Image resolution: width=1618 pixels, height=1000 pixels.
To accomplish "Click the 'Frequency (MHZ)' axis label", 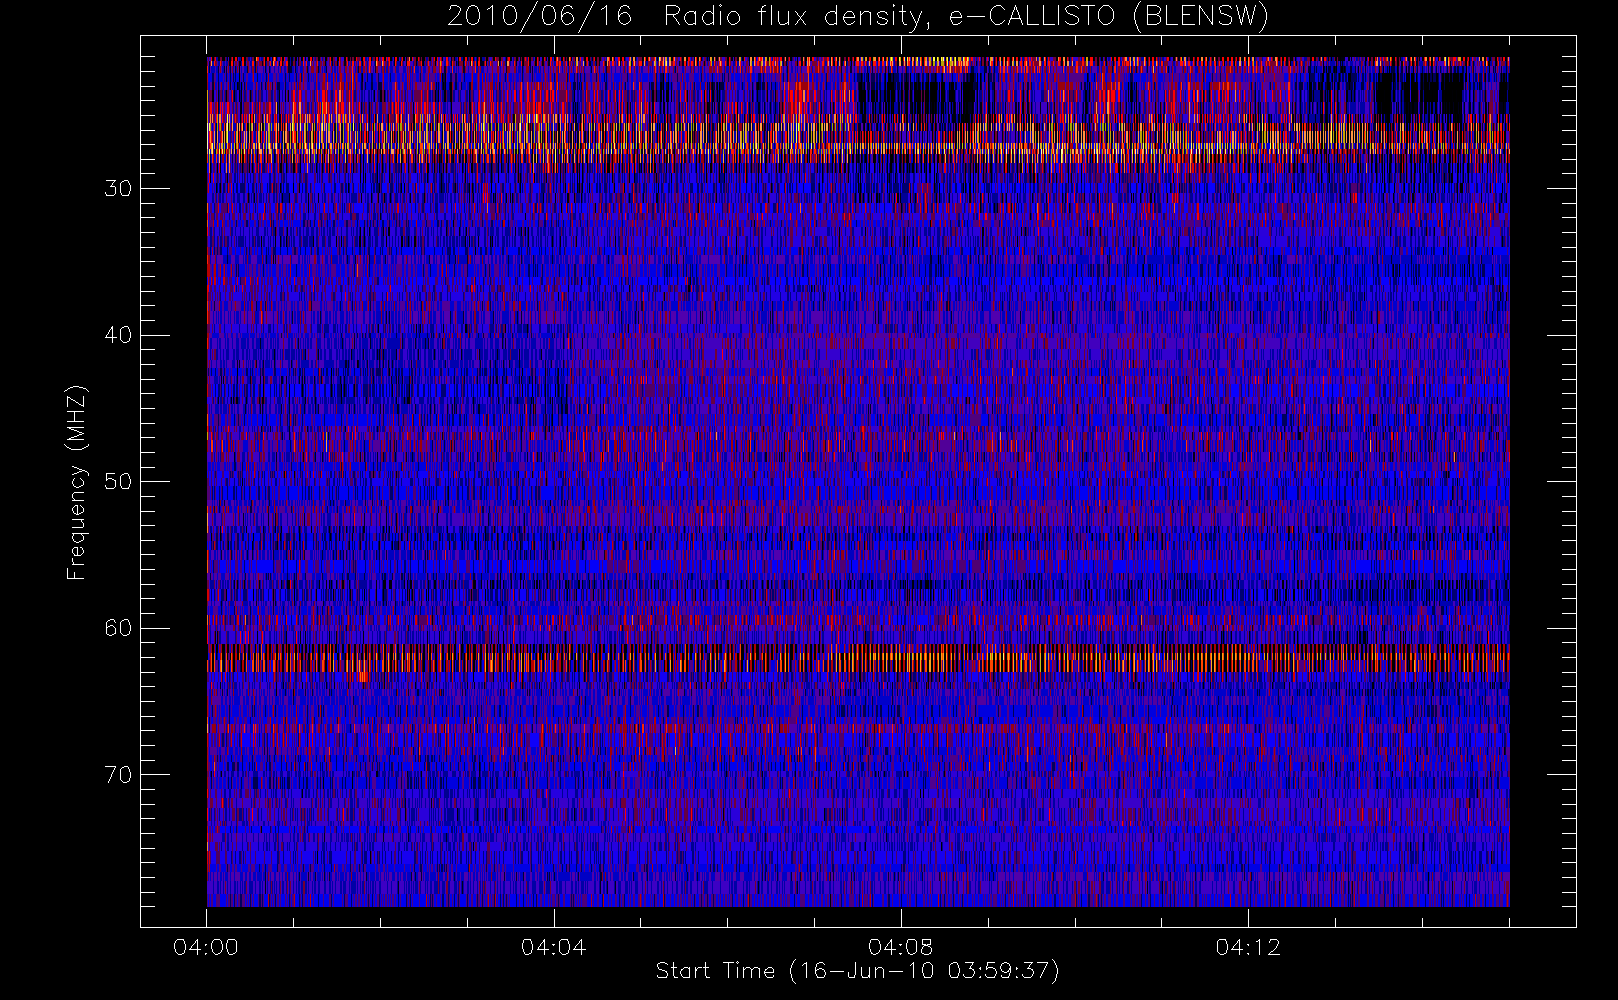I will pos(77,483).
